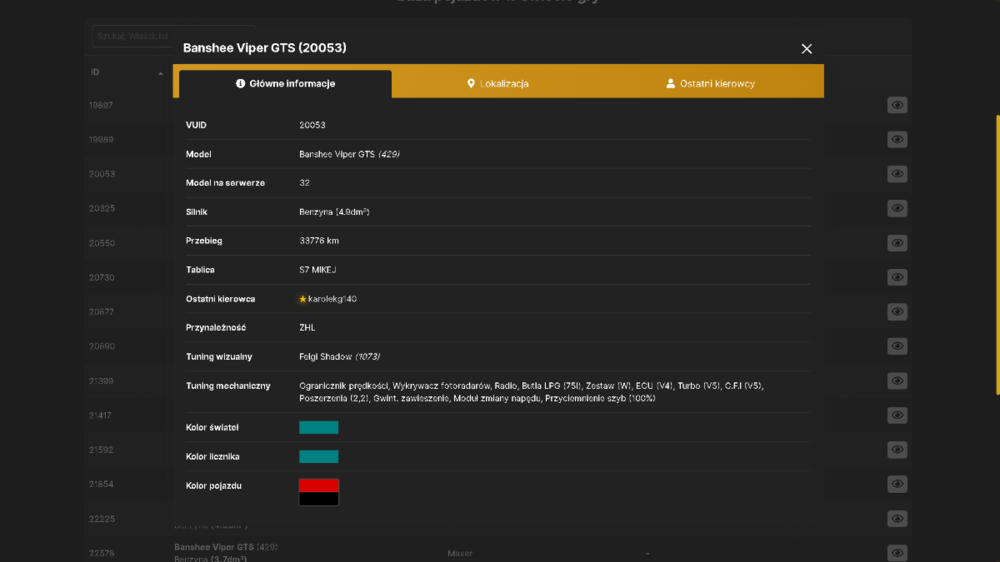Click the eye icon for vehicle 21592
Viewport: 1000px width, 562px height.
click(x=897, y=450)
